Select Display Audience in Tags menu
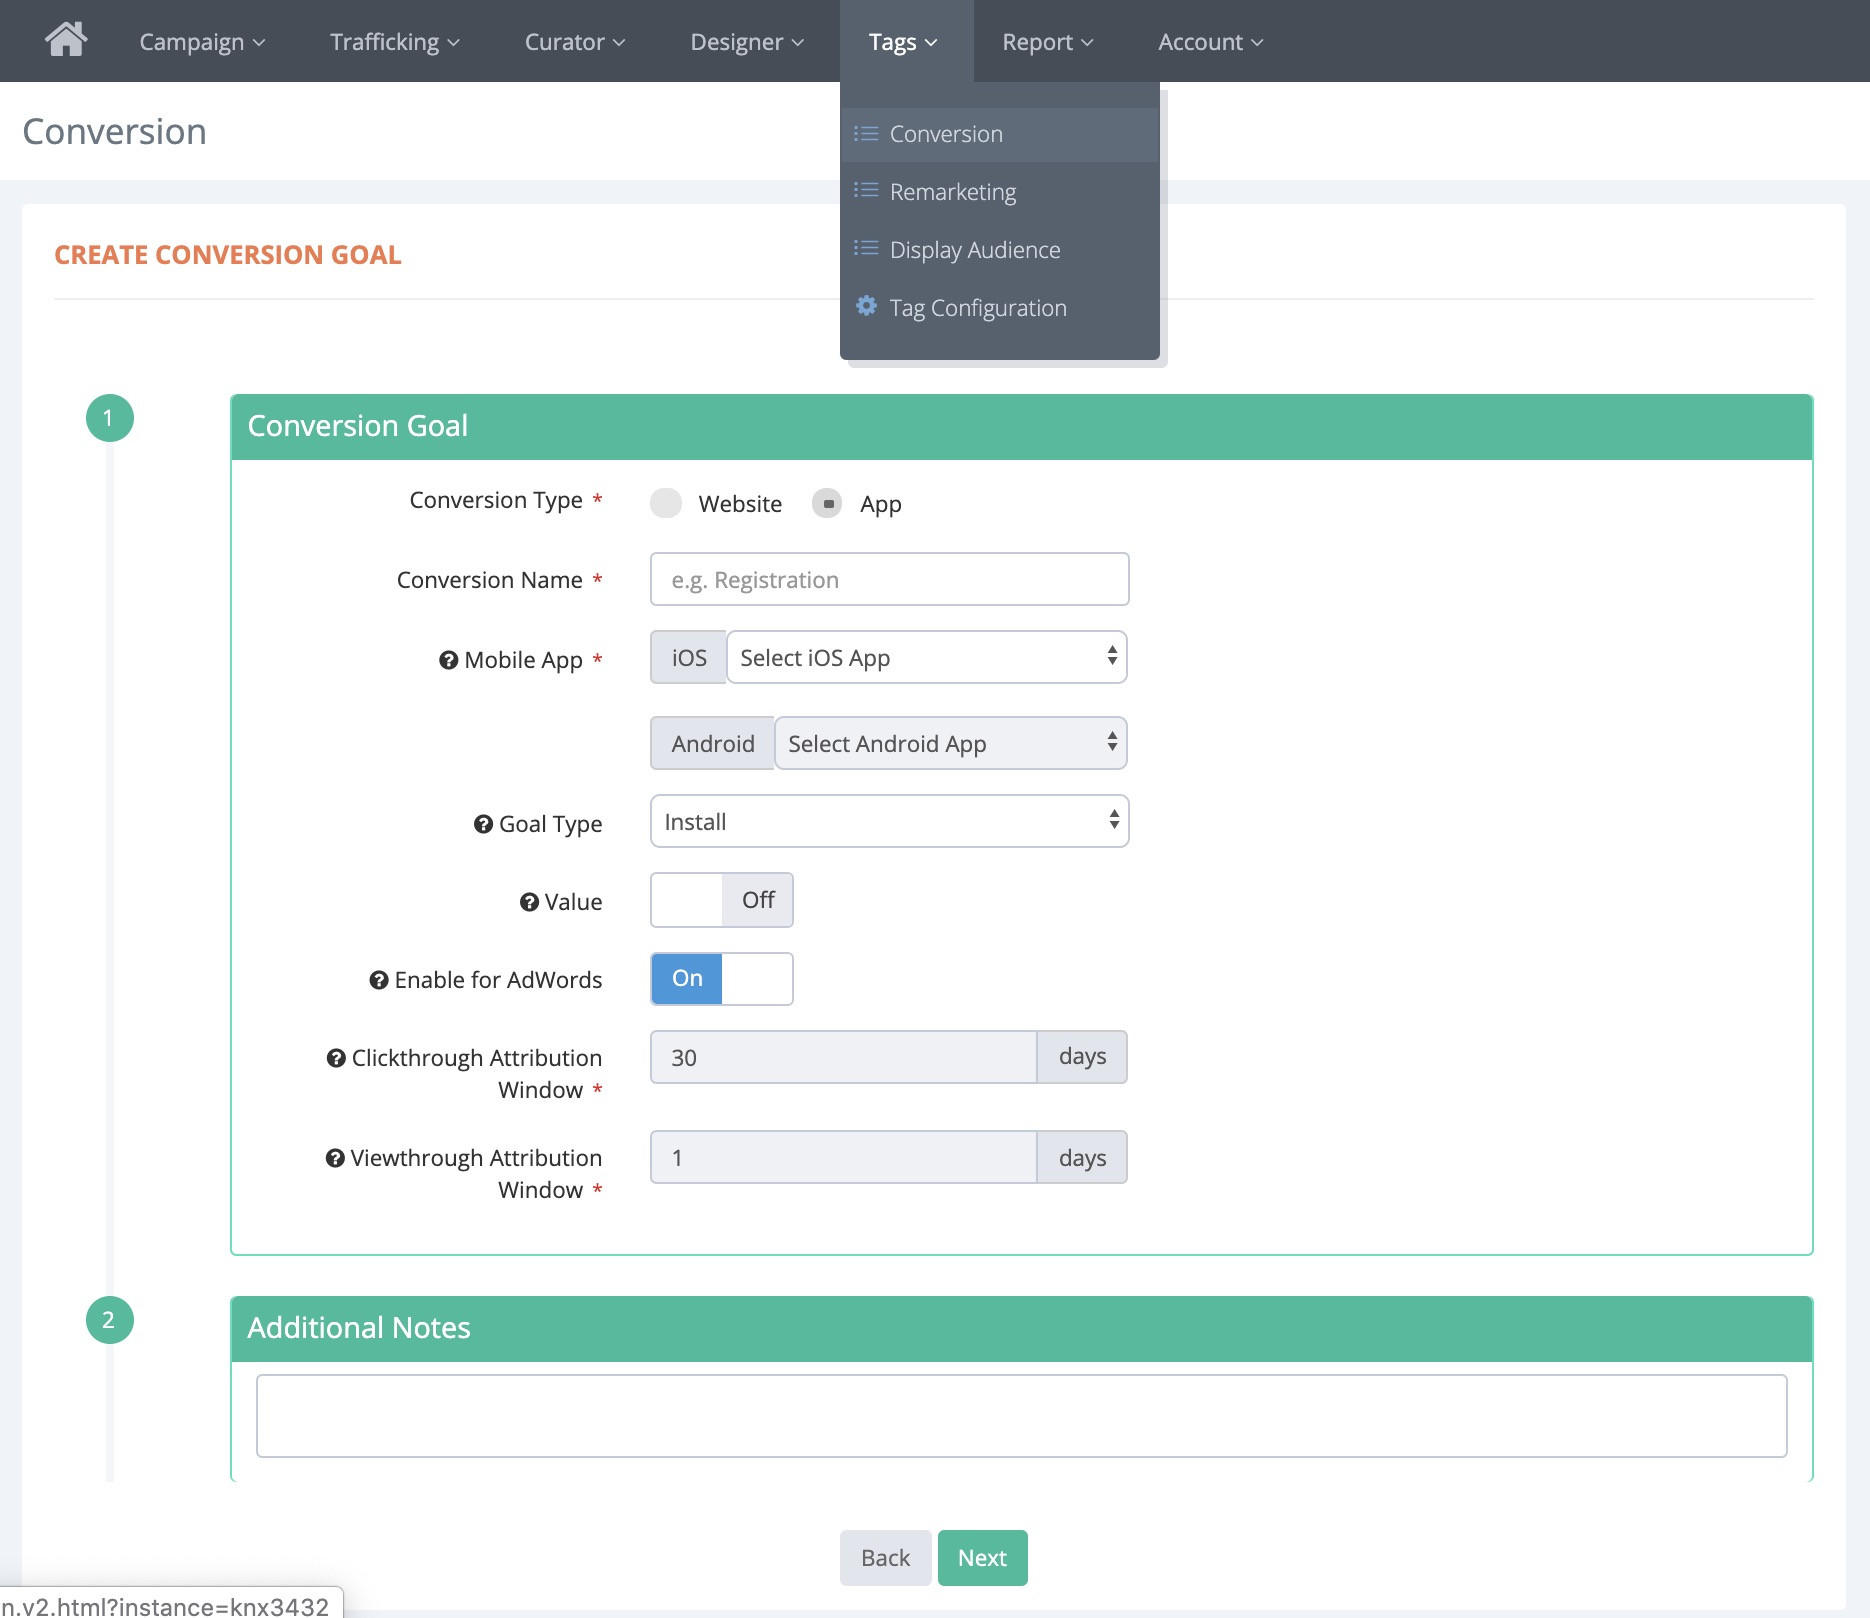This screenshot has height=1618, width=1870. 974,250
